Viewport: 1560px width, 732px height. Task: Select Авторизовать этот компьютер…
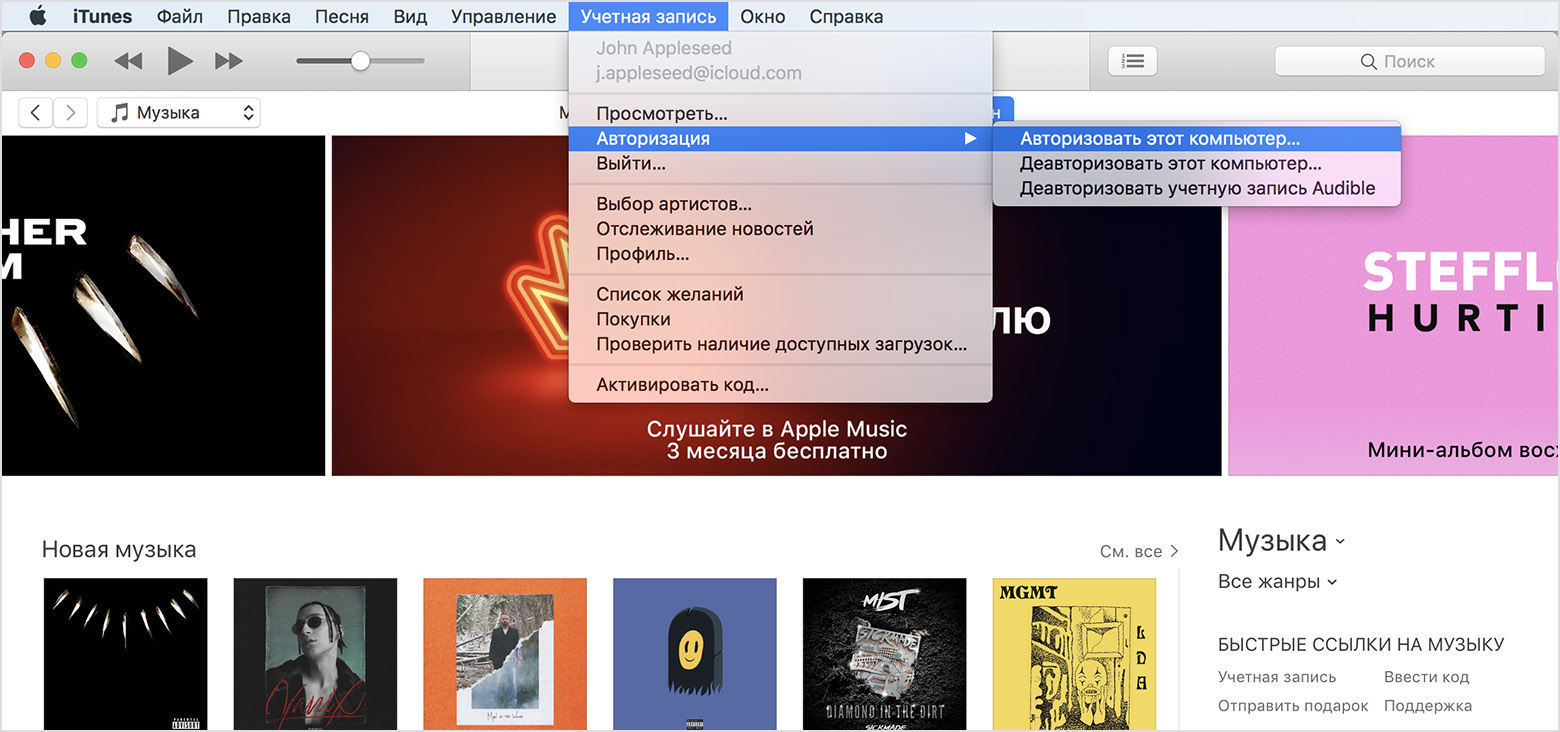(x=1197, y=139)
